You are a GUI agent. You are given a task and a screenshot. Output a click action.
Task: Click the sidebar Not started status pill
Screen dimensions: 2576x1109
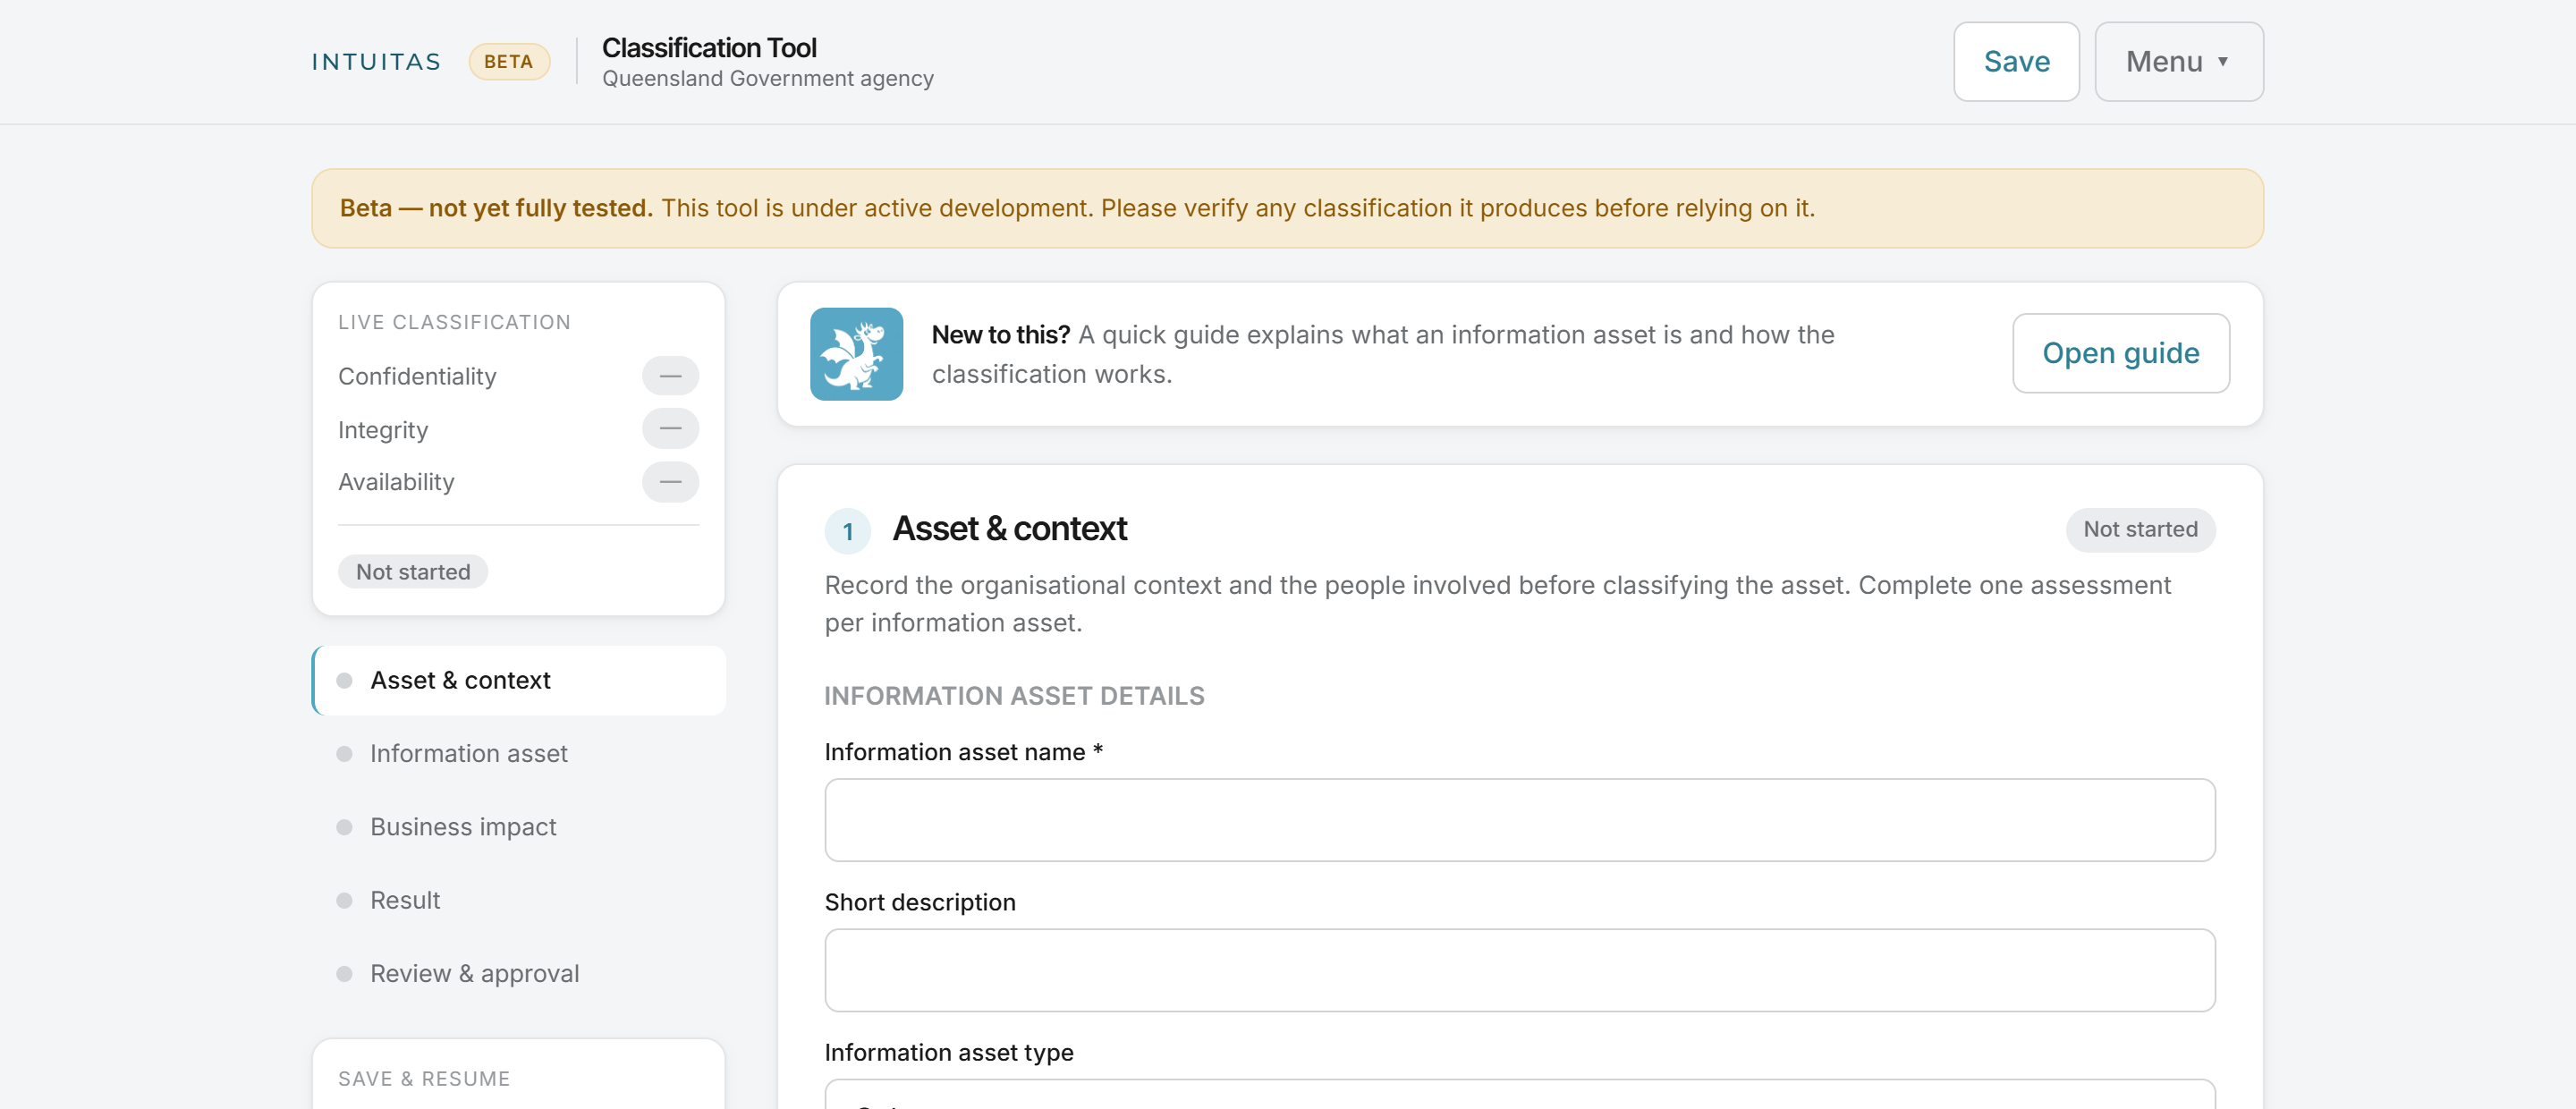[413, 572]
